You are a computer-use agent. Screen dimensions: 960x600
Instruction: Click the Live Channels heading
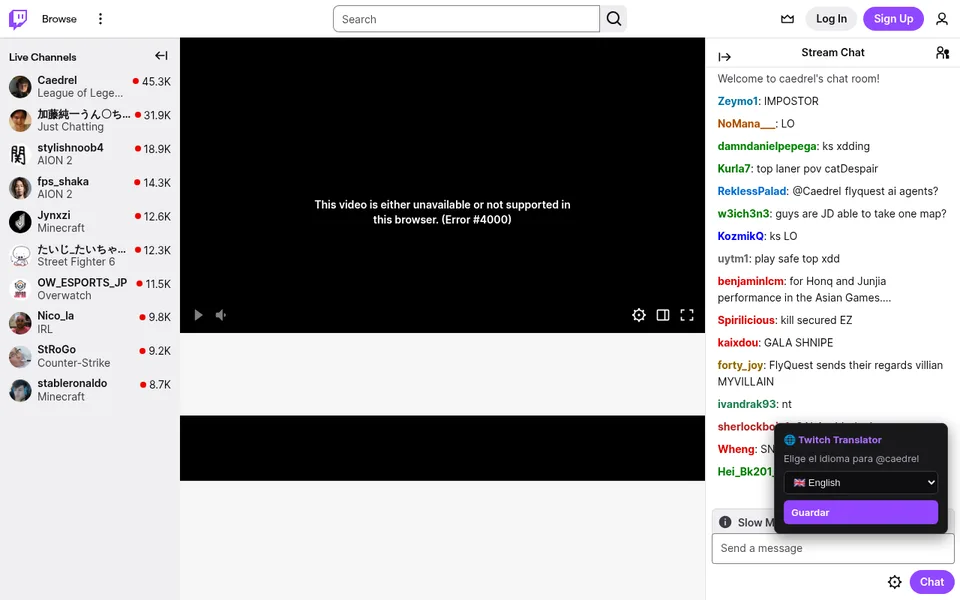[x=43, y=57]
